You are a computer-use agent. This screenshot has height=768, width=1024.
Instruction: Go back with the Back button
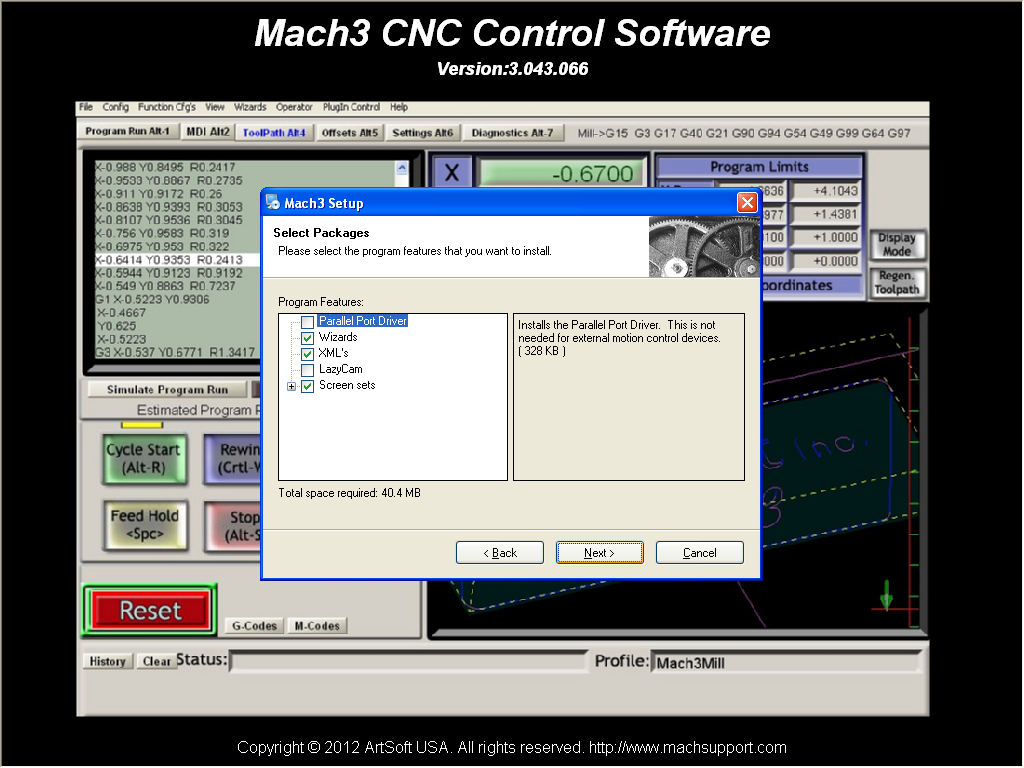click(500, 552)
